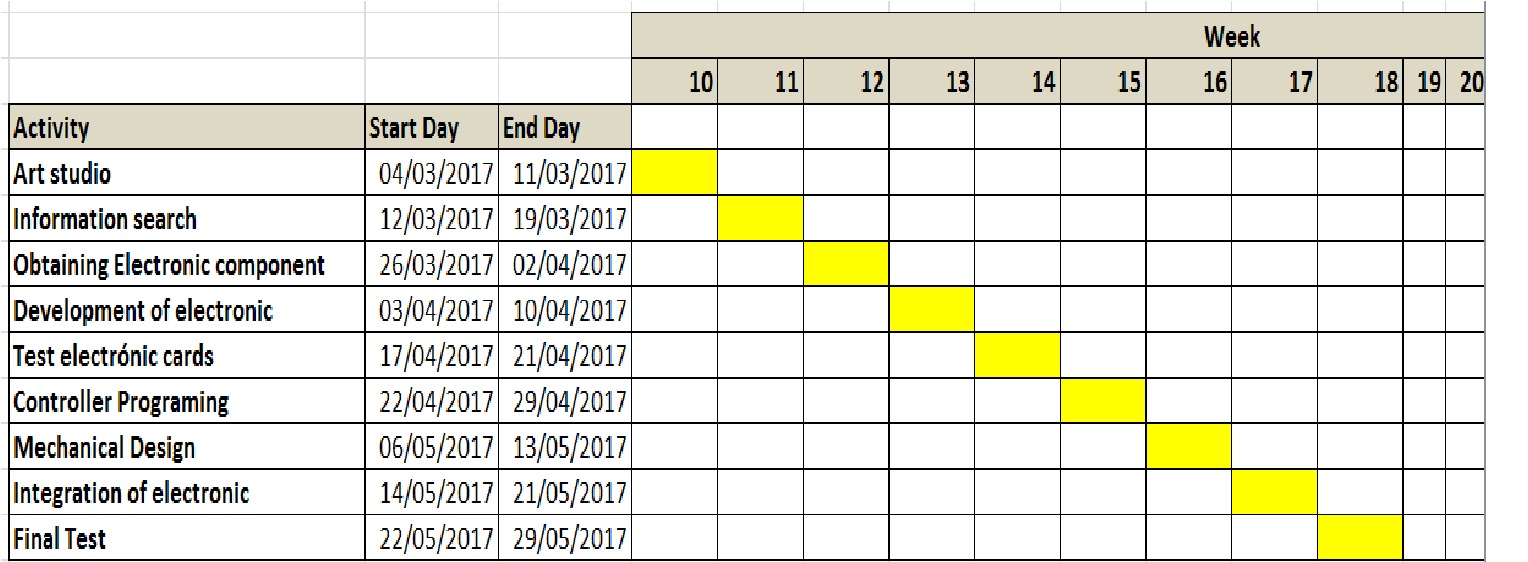This screenshot has width=1528, height=562.
Task: Select the Obtaining Electronic component cell
Action: pos(187,265)
